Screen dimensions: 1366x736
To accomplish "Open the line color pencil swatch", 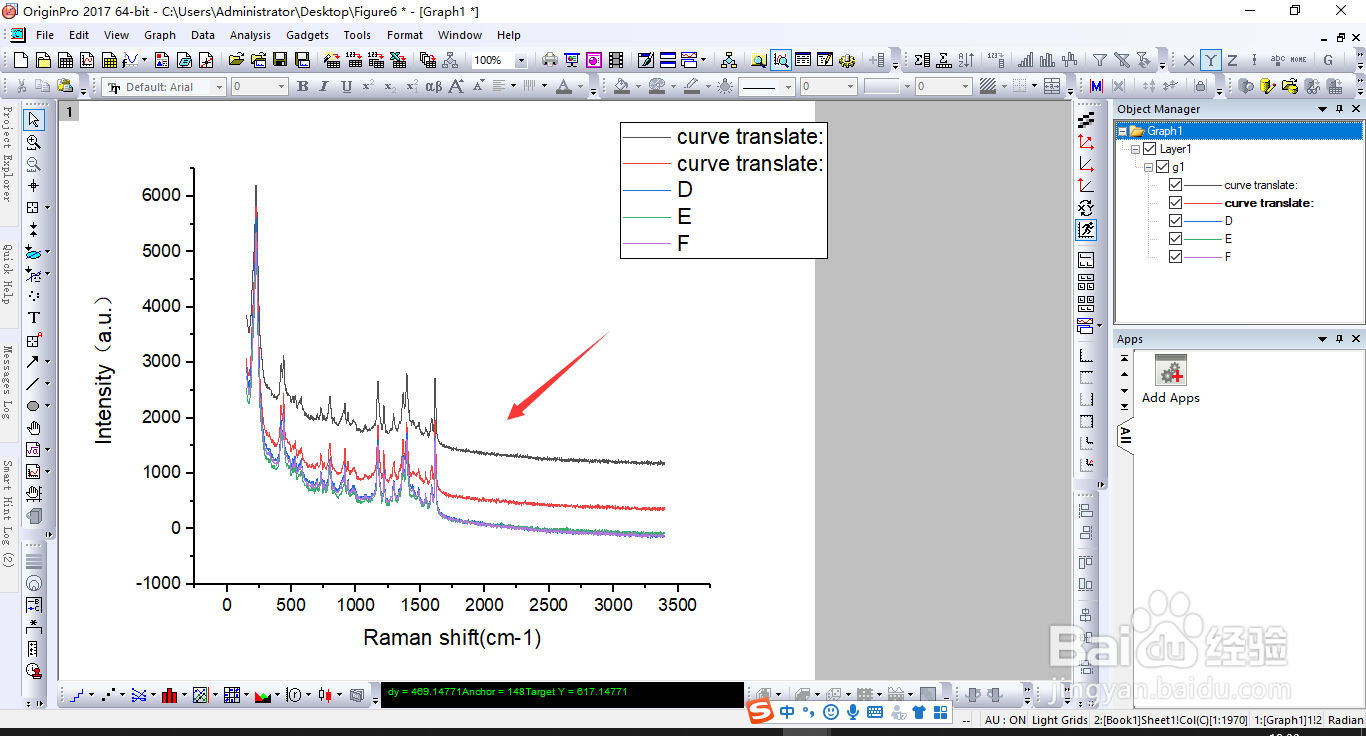I will (x=692, y=87).
